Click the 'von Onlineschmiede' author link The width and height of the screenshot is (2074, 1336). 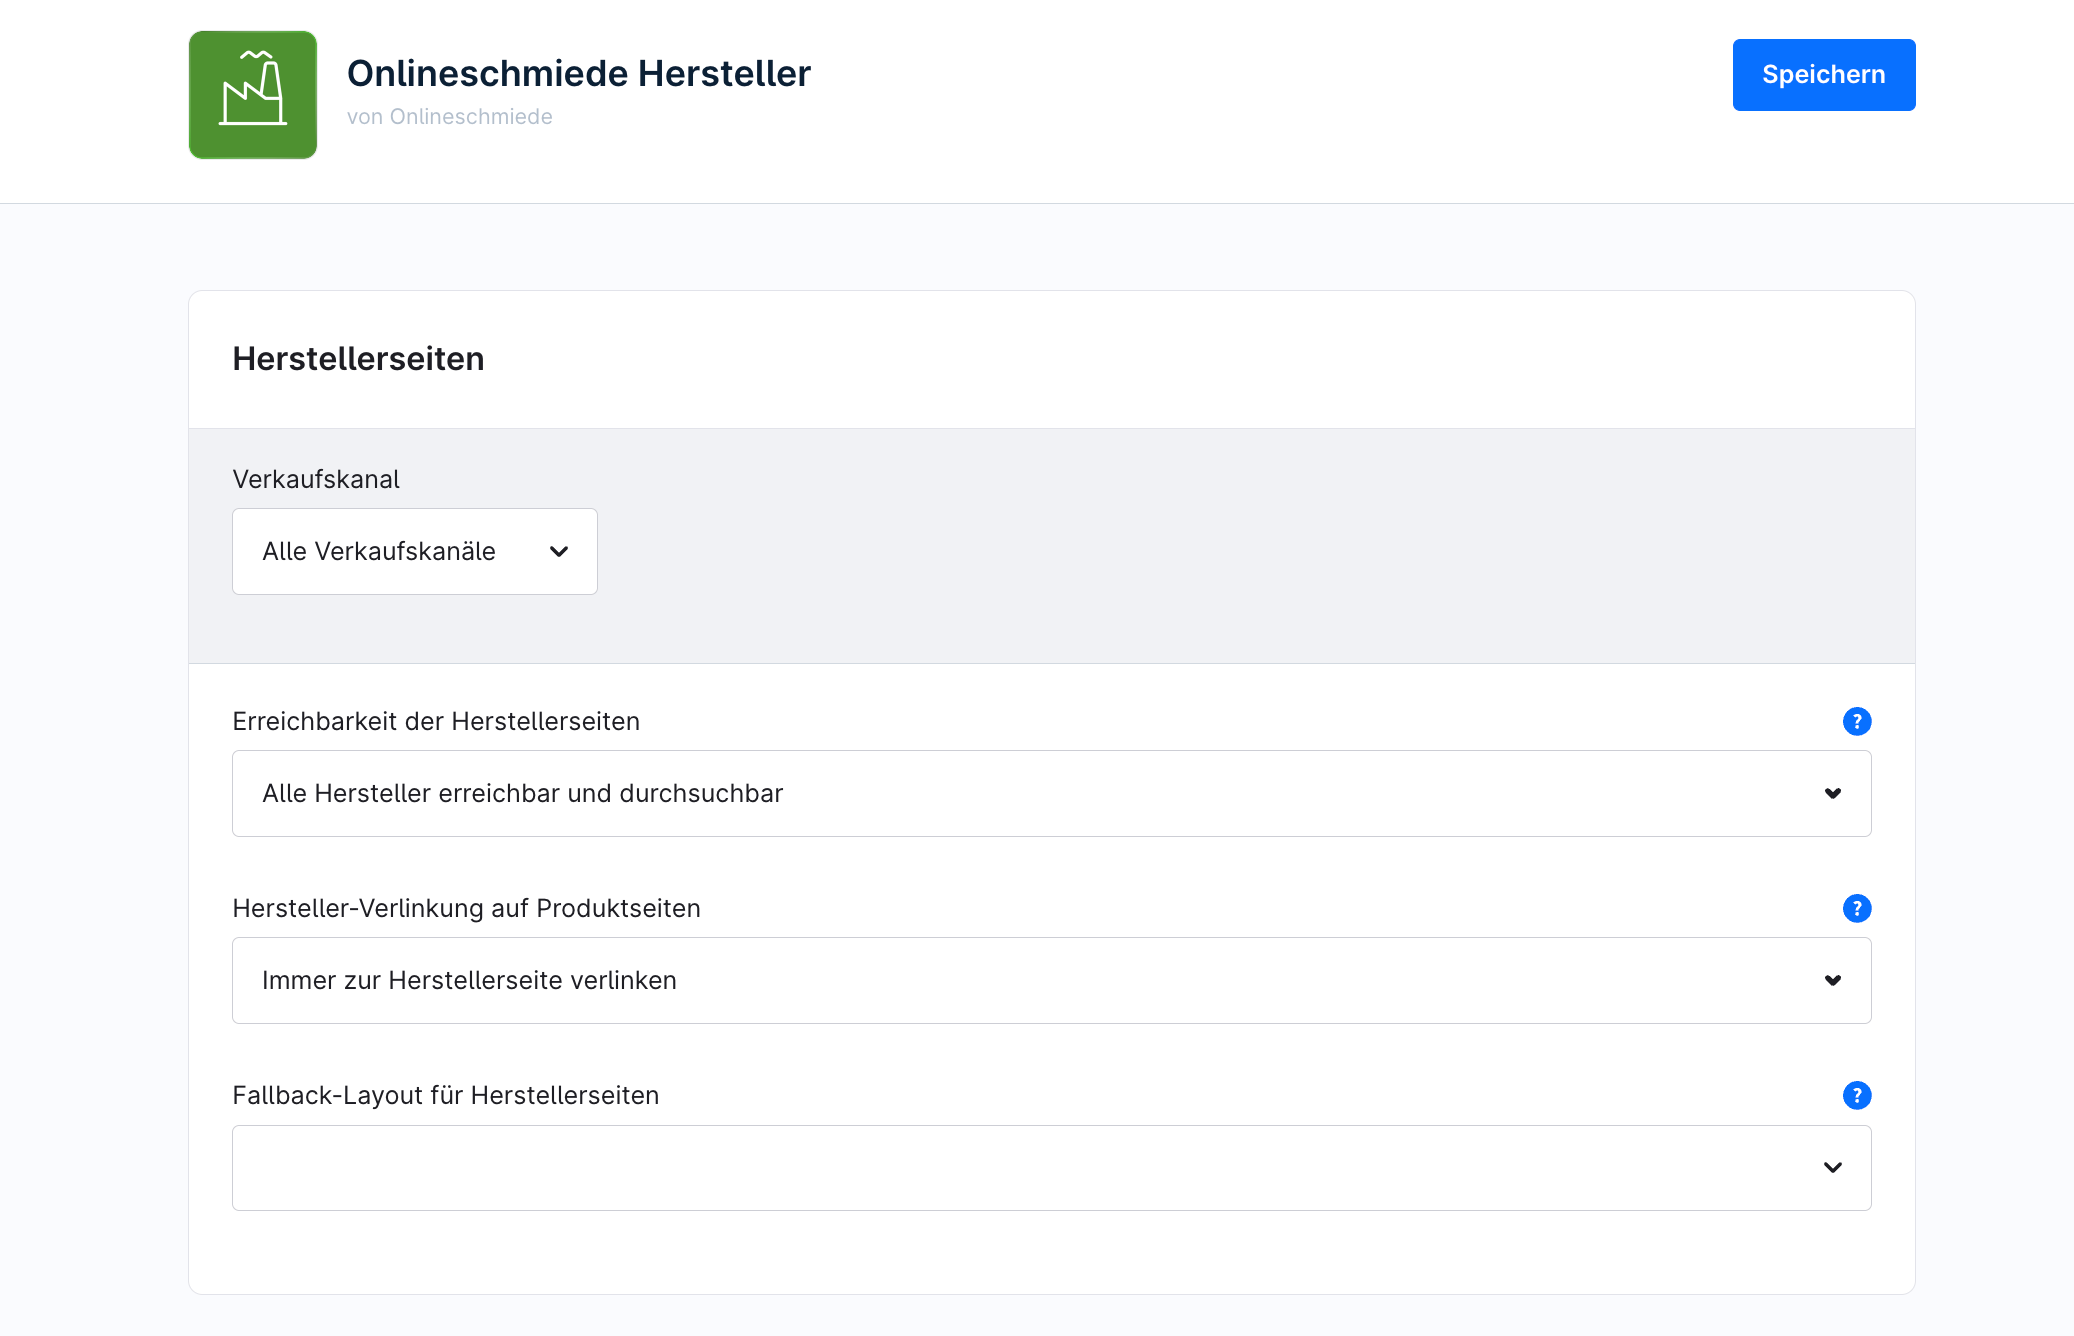pyautogui.click(x=450, y=117)
